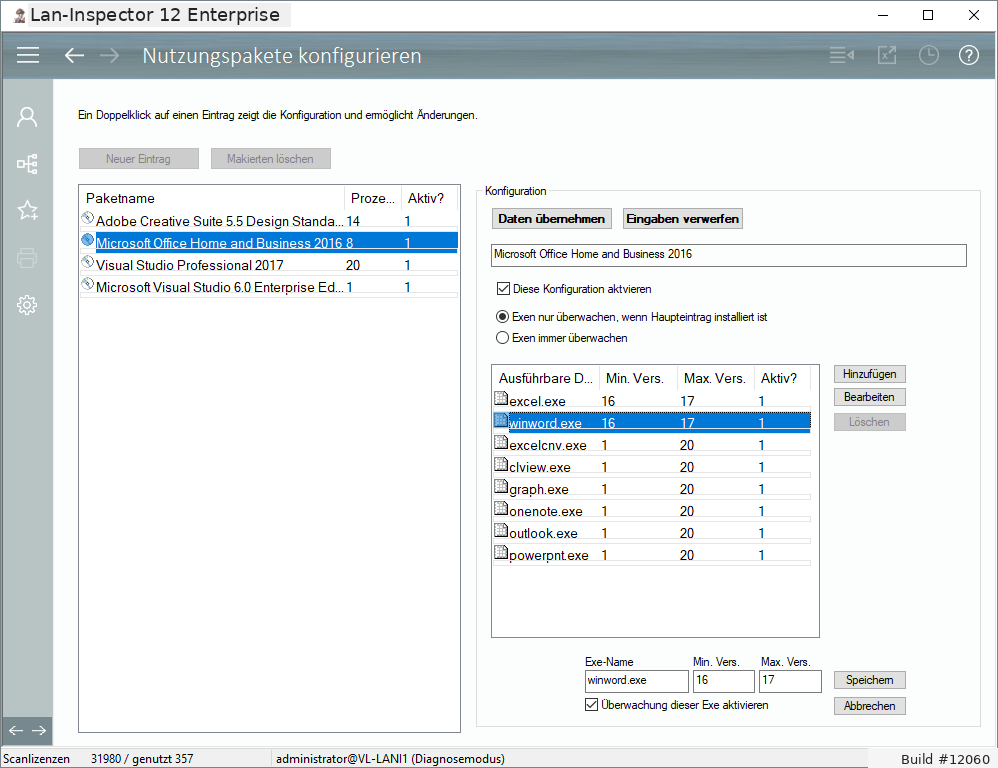
Task: Select the 'onenote.exe' row text
Action: (546, 512)
